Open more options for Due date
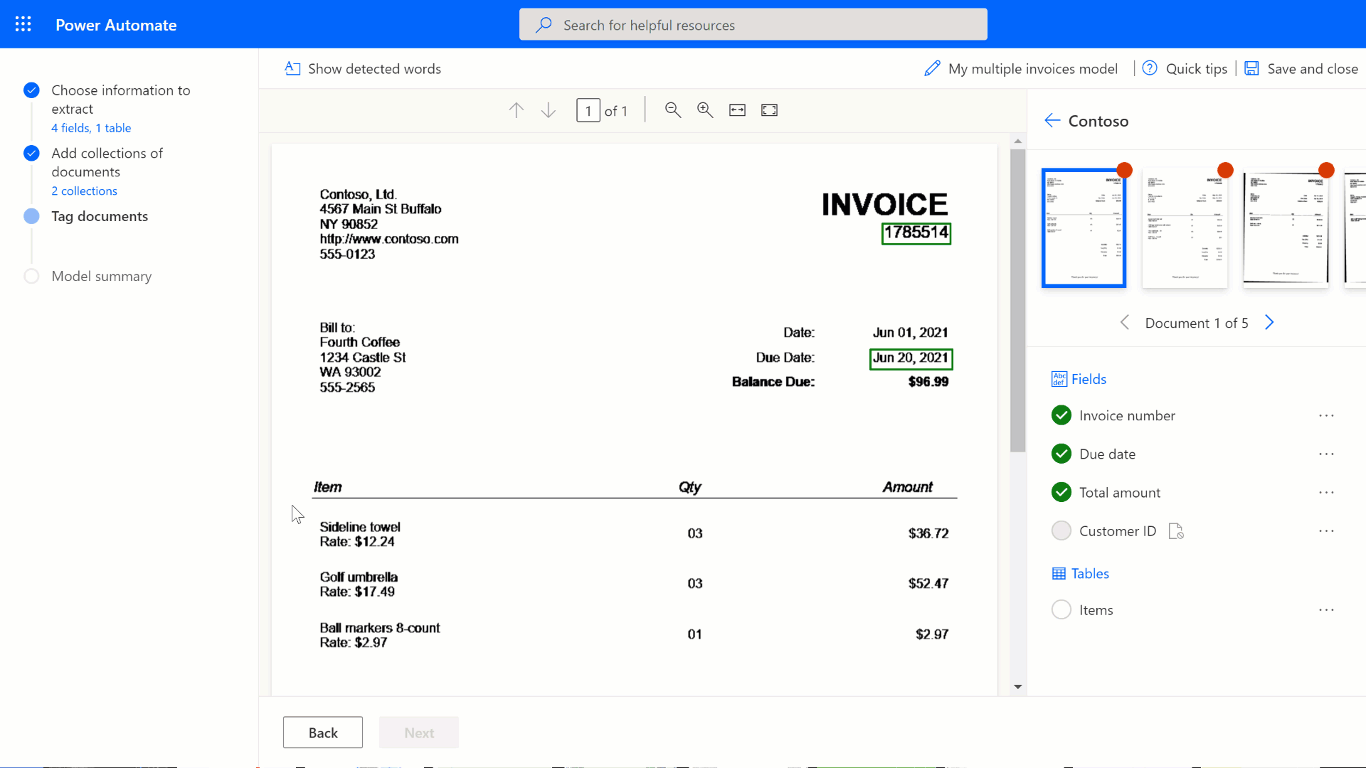1366x768 pixels. [x=1326, y=454]
